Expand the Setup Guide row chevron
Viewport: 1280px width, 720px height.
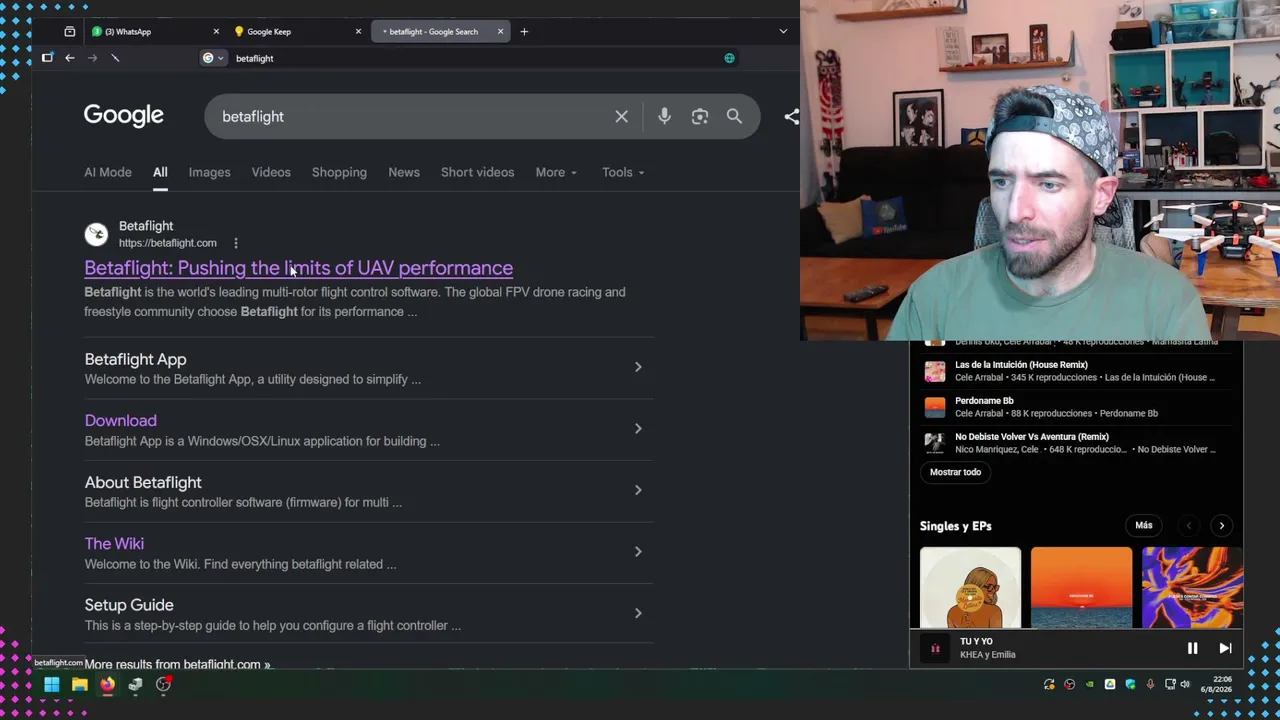(x=638, y=613)
